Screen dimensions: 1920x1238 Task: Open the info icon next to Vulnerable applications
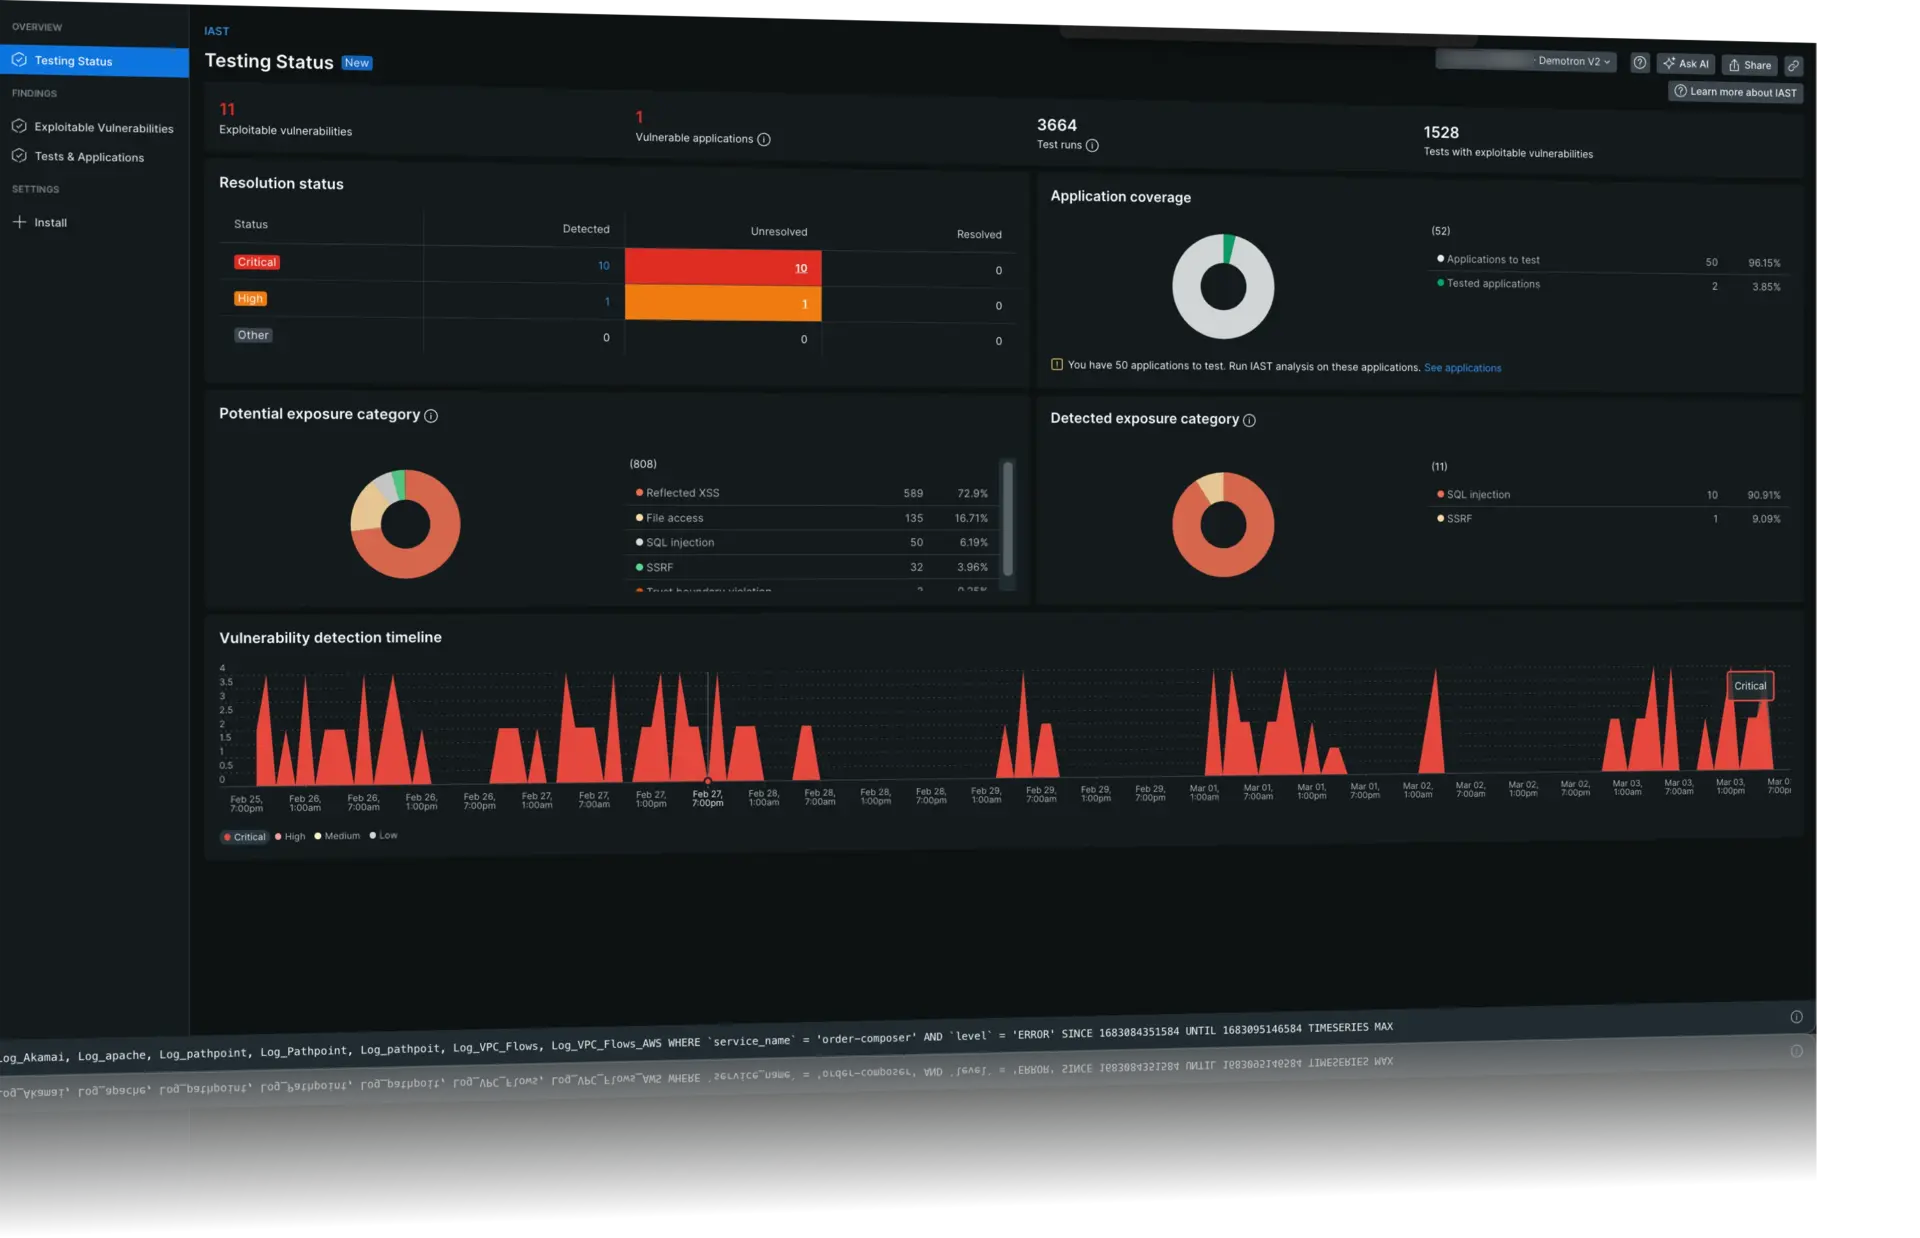(764, 139)
